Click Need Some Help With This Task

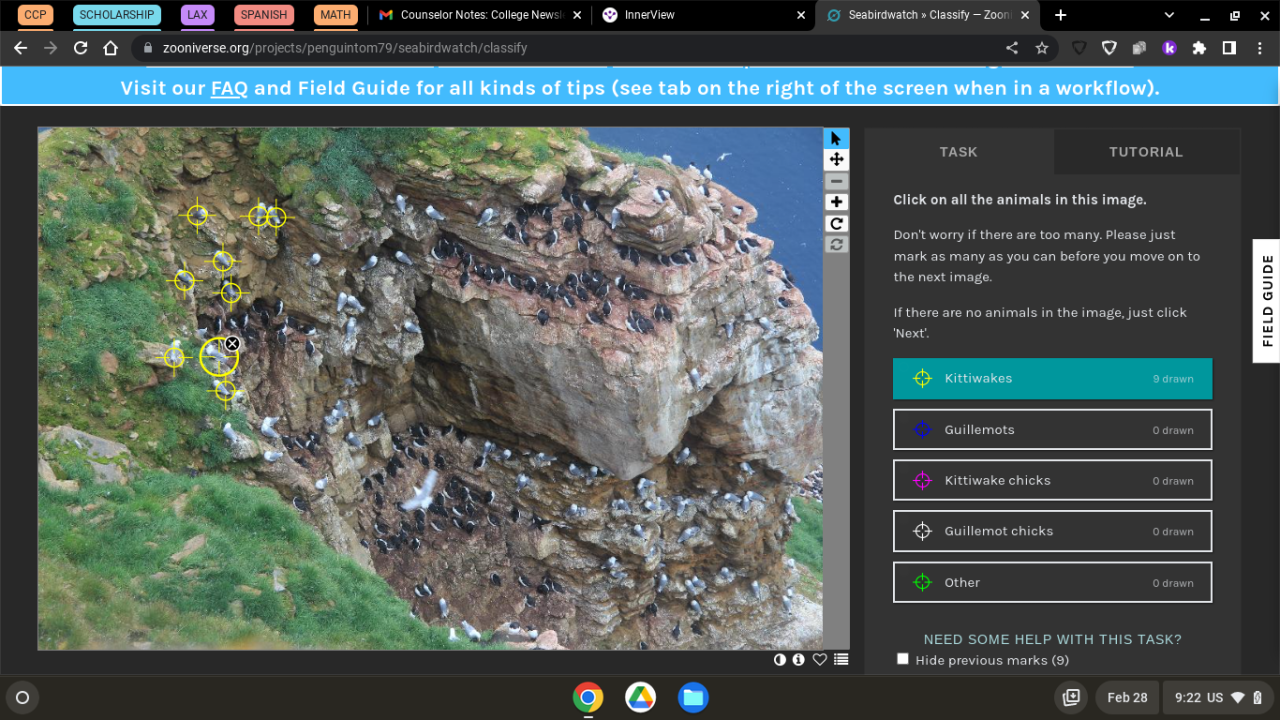[1052, 639]
